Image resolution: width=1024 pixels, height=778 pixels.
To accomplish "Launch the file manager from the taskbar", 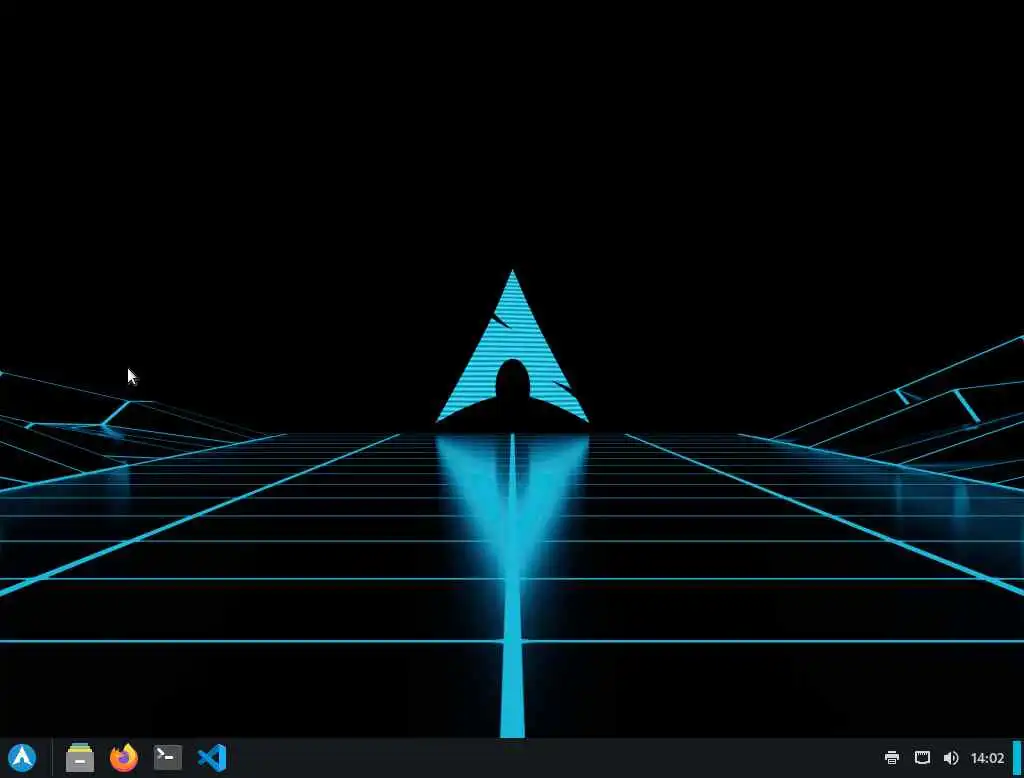I will pyautogui.click(x=80, y=758).
